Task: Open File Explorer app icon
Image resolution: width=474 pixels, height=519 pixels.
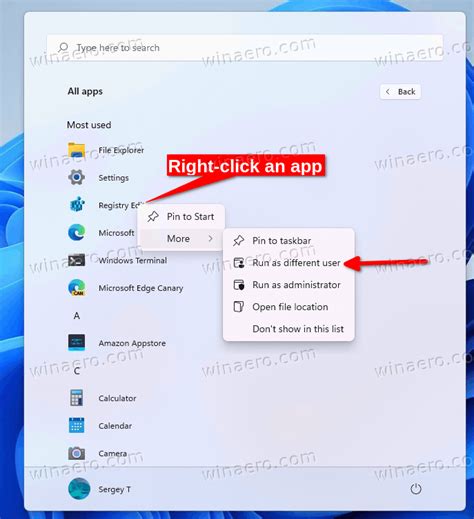Action: pos(76,150)
